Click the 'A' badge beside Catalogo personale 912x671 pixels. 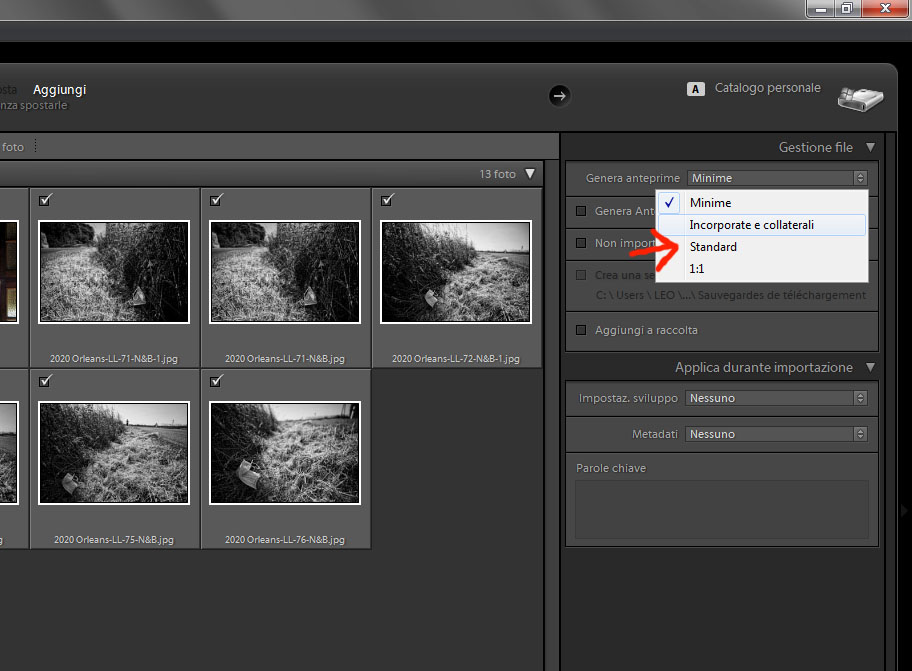[x=696, y=89]
